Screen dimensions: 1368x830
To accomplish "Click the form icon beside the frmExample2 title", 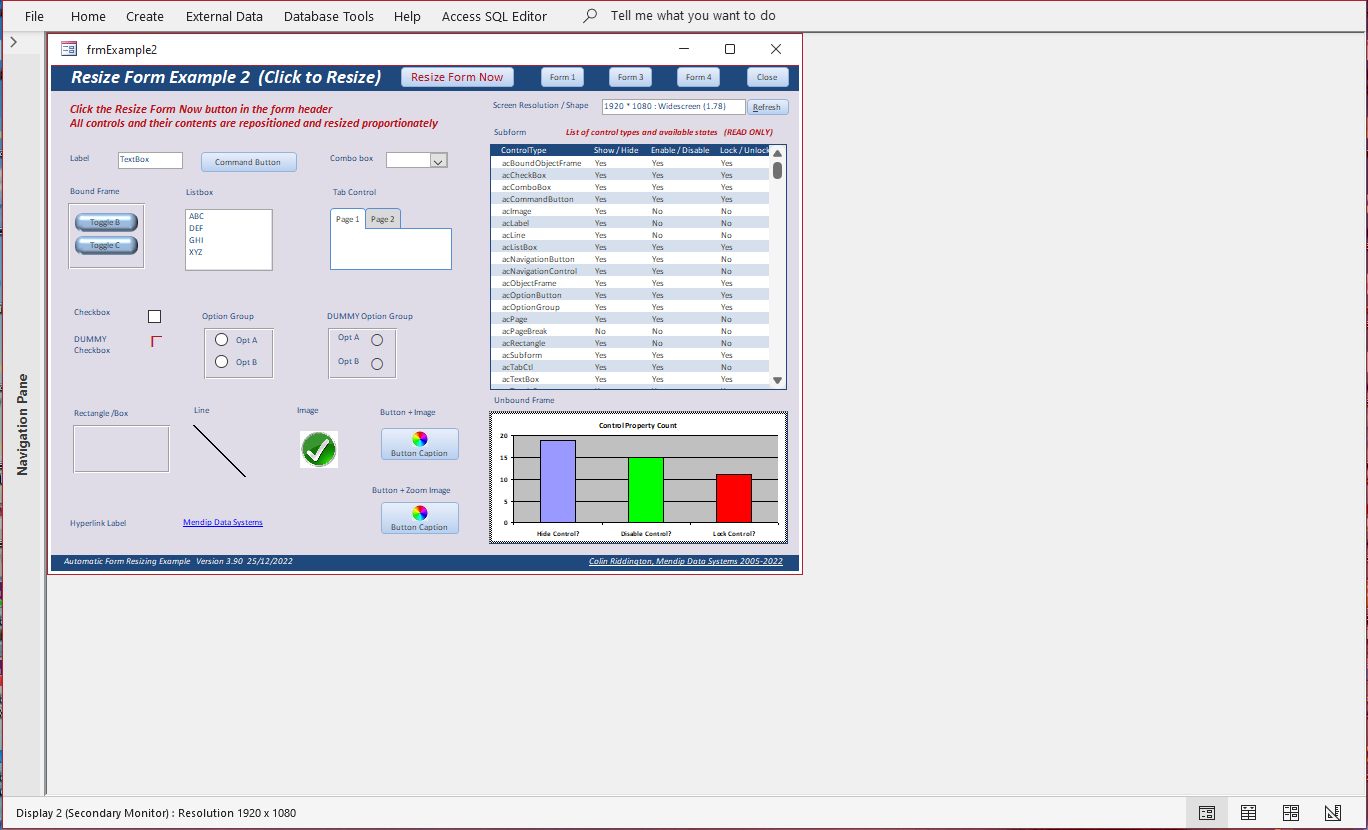I will (x=69, y=49).
